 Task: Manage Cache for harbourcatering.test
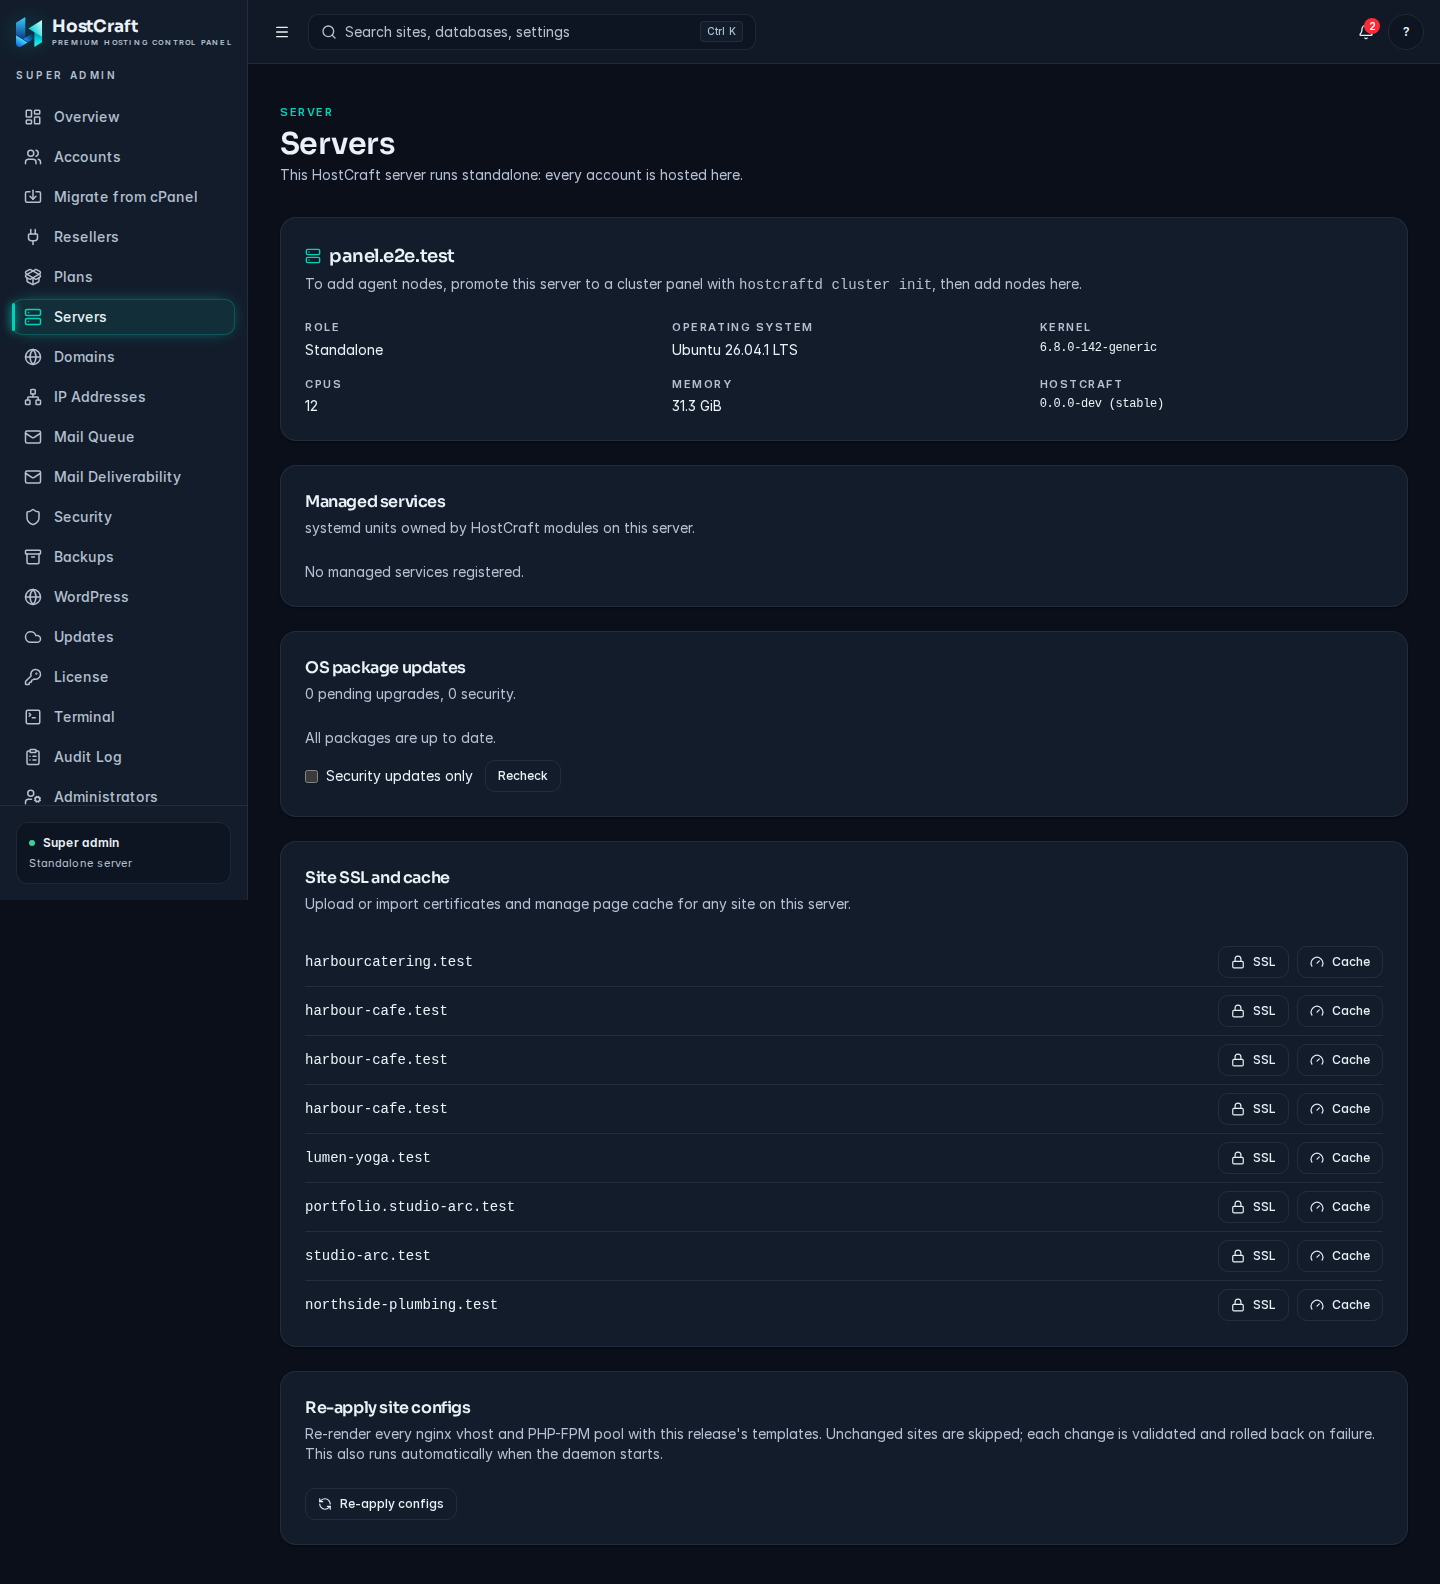pos(1340,962)
